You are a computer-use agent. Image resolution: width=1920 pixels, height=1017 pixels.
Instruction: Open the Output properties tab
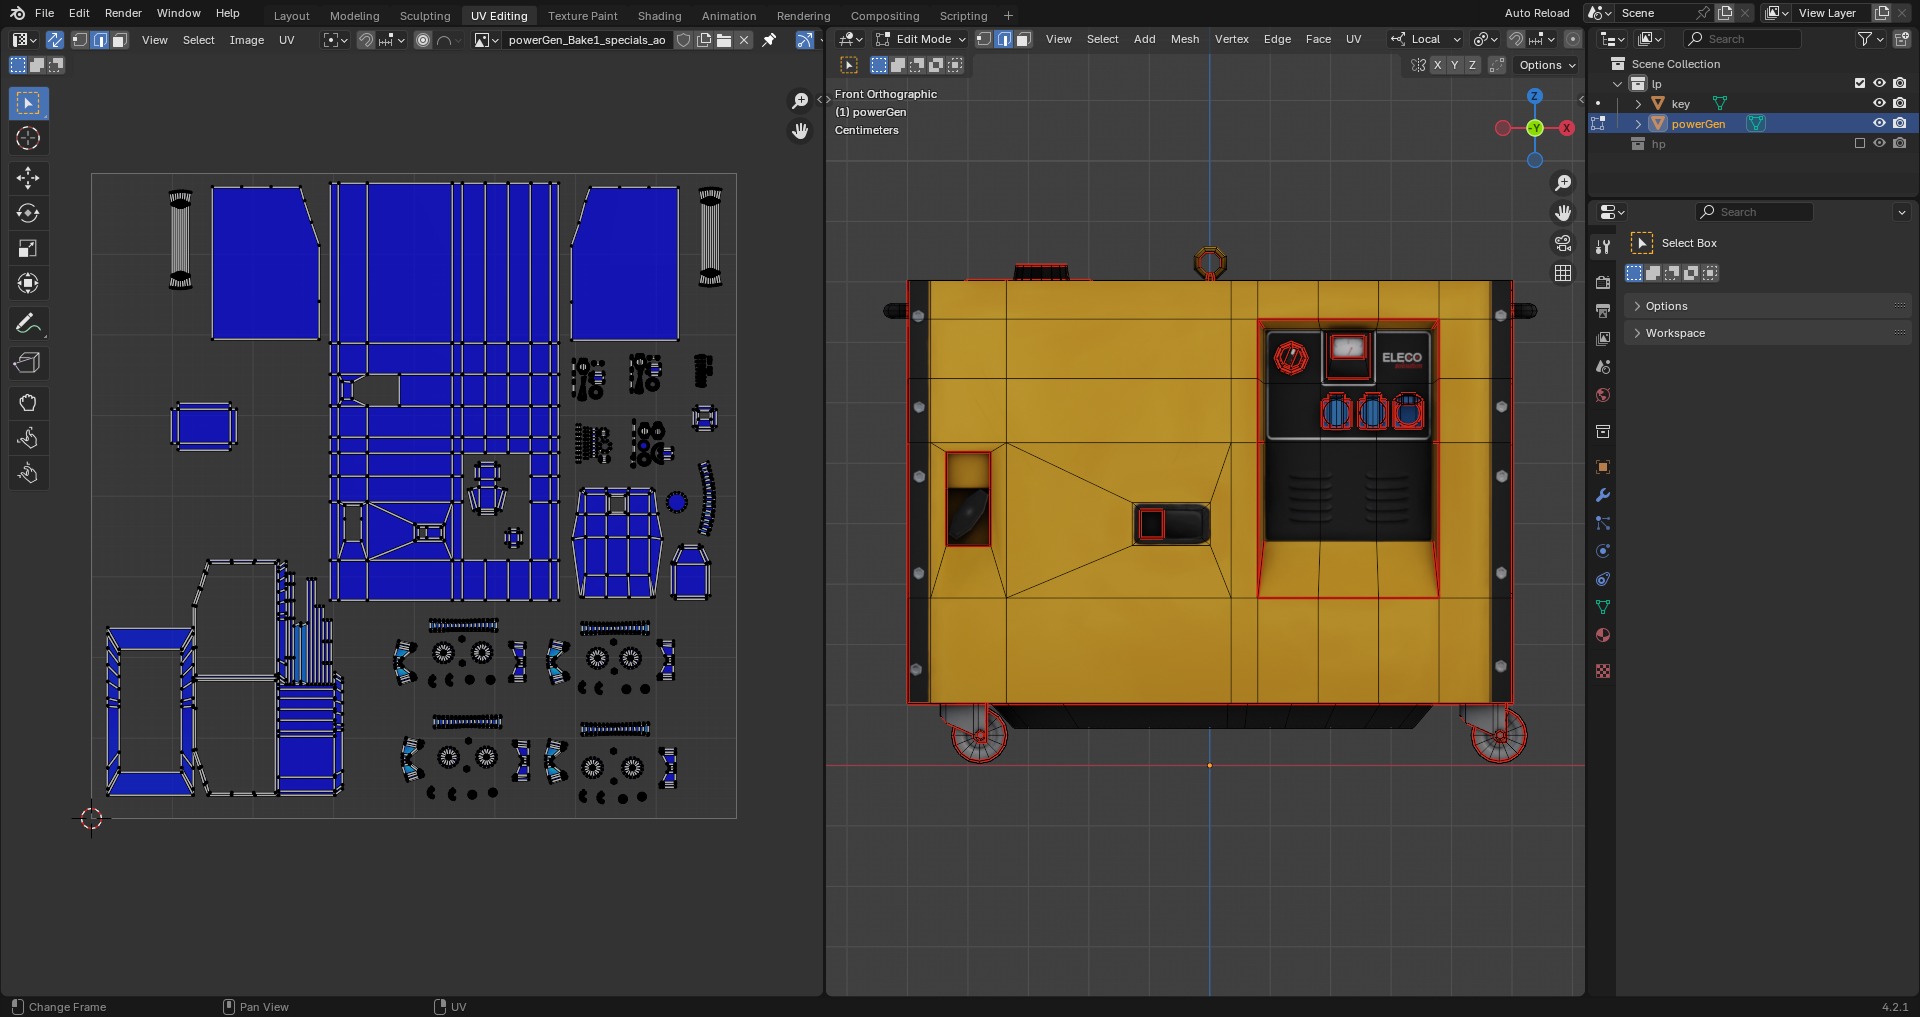(x=1603, y=311)
